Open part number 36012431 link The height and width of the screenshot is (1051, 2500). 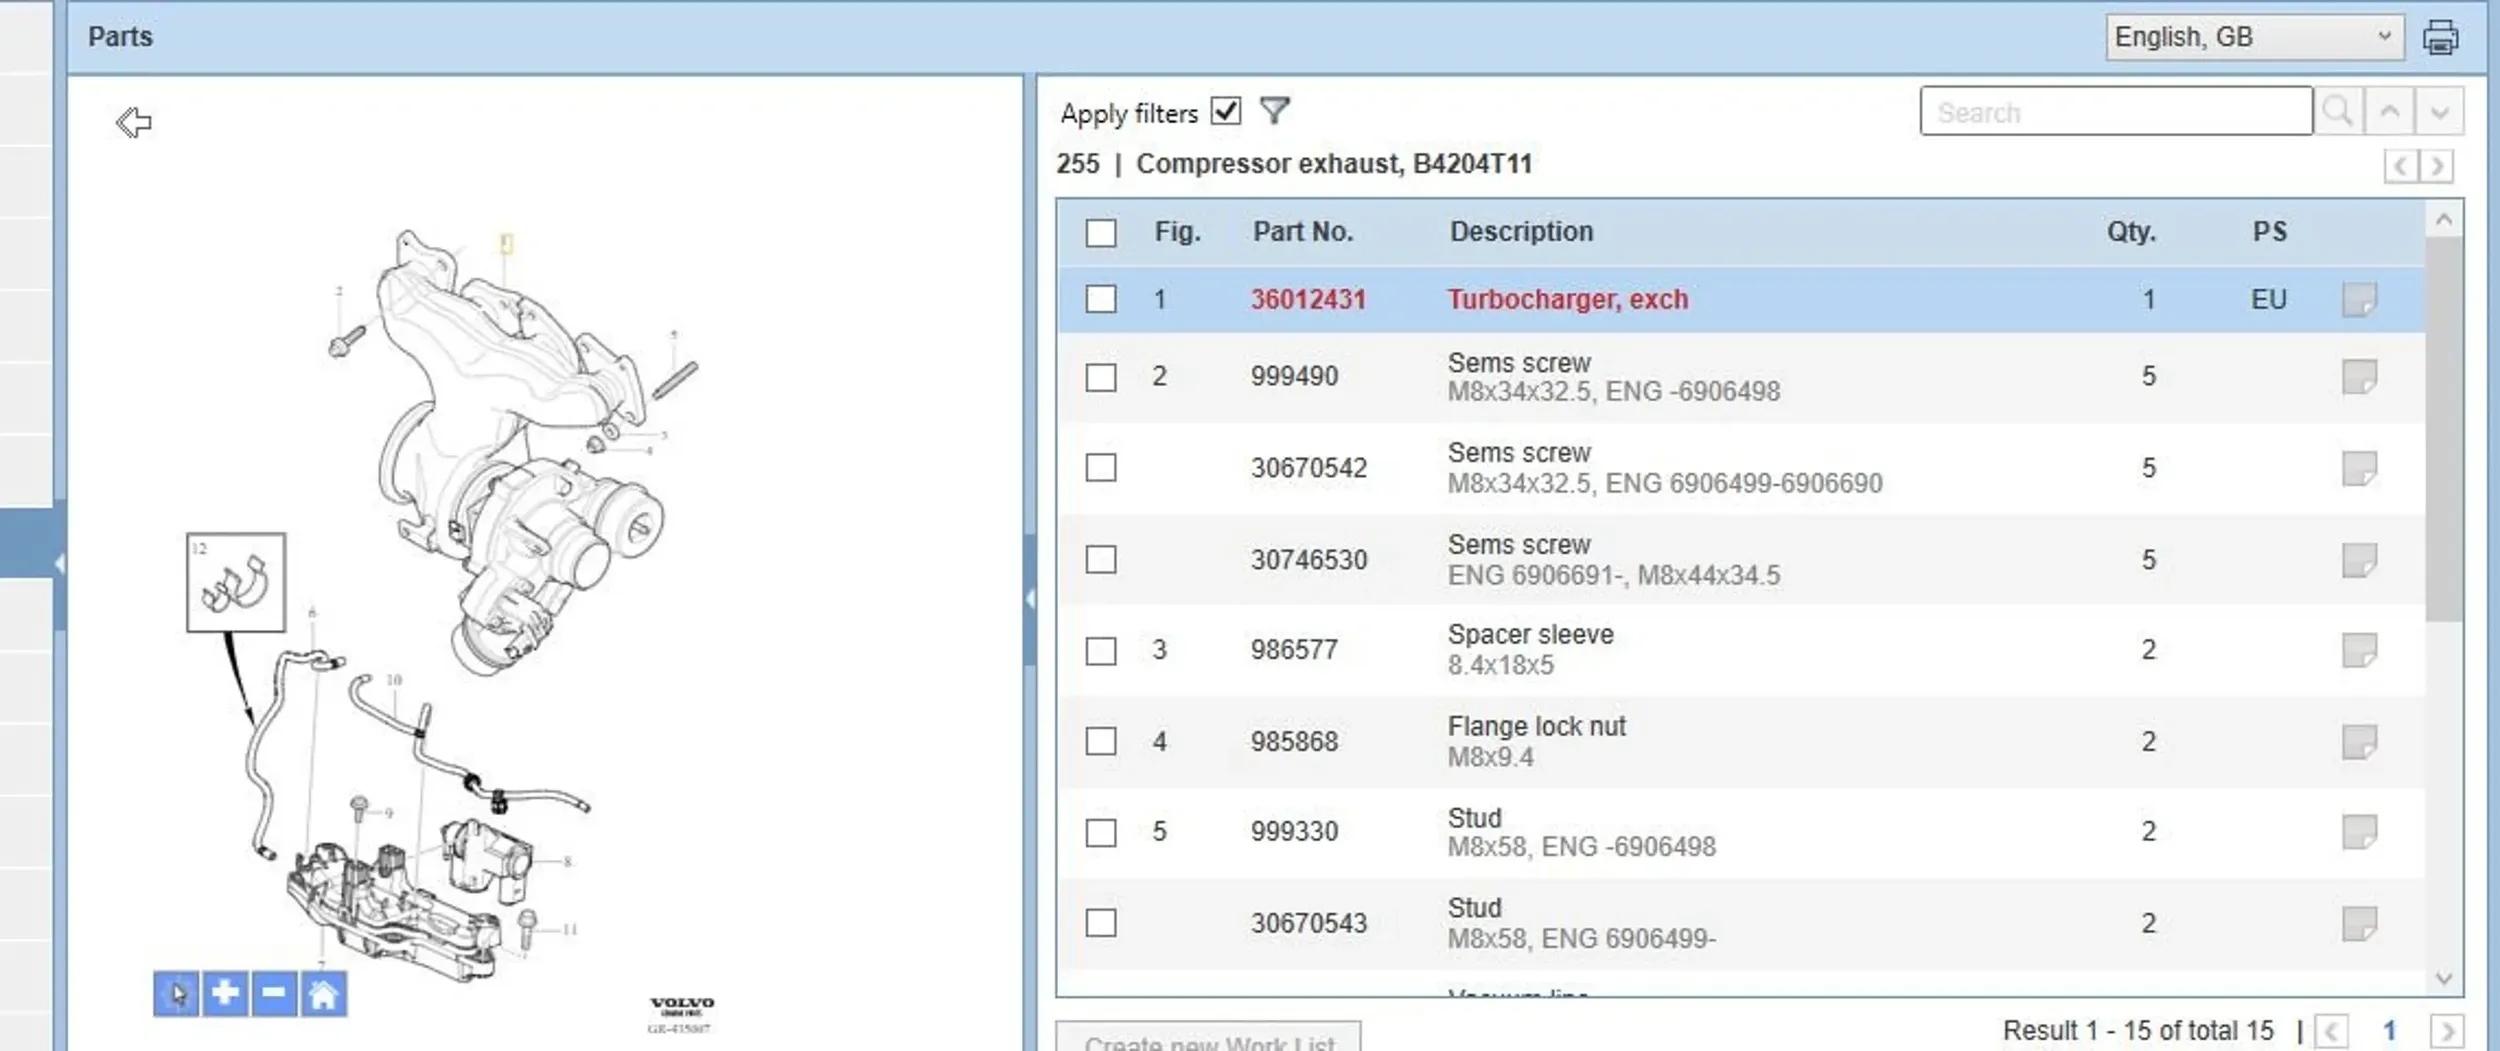click(x=1307, y=299)
